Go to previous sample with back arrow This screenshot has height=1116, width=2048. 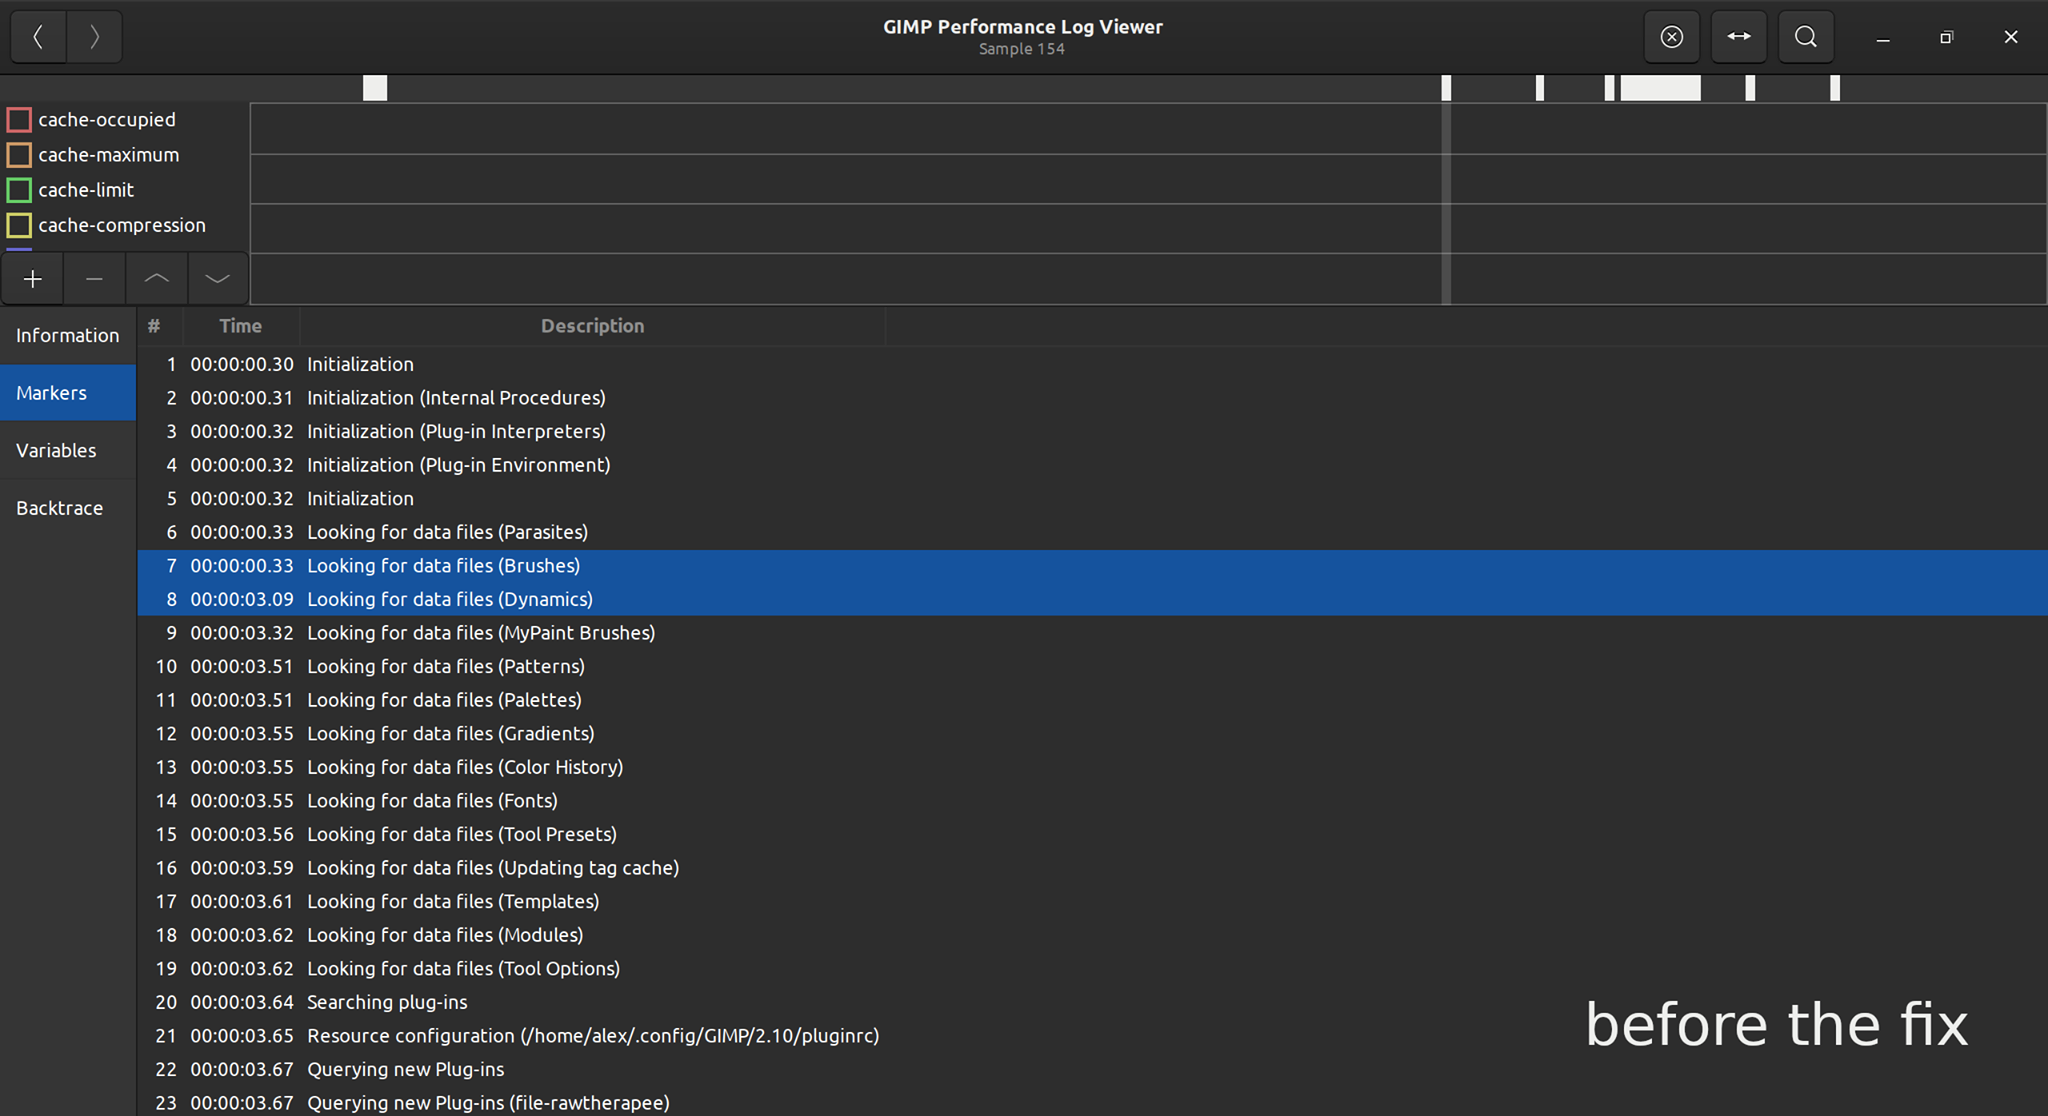pos(38,37)
